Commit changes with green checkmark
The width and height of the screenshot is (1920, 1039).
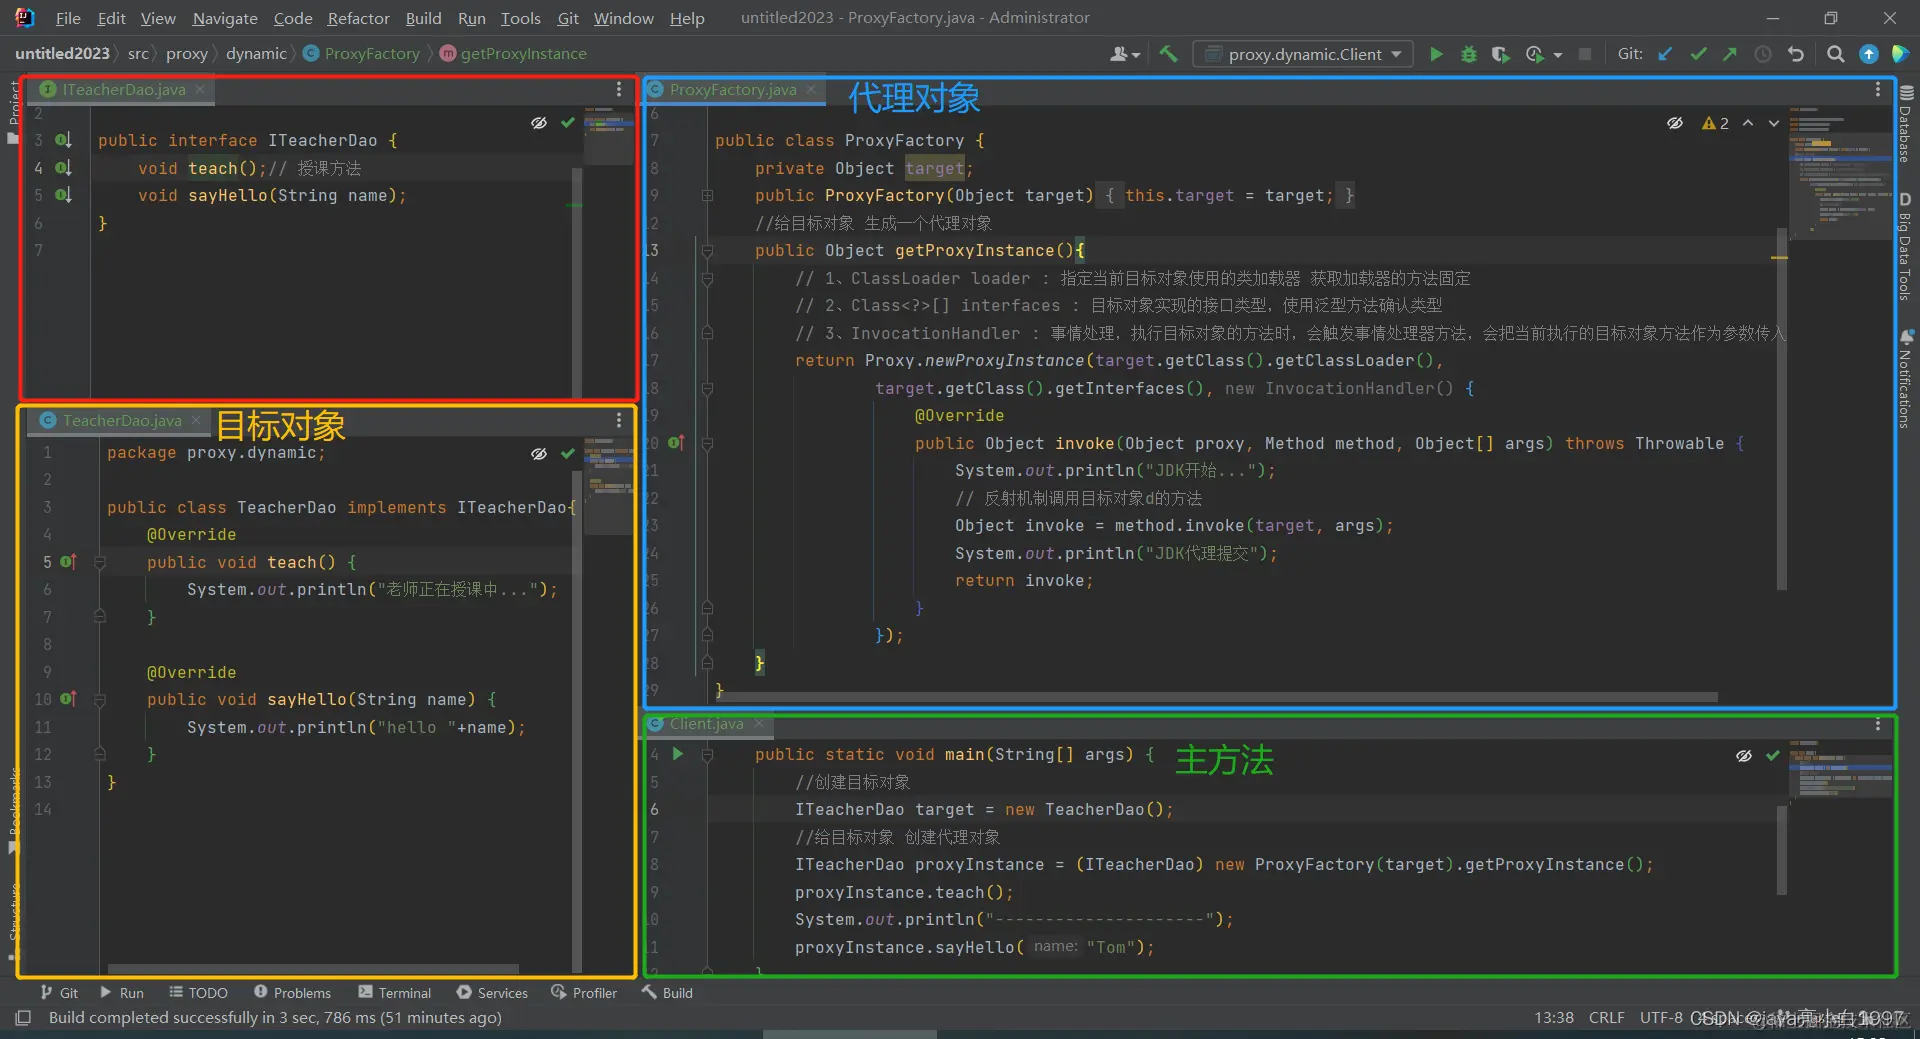point(1698,54)
